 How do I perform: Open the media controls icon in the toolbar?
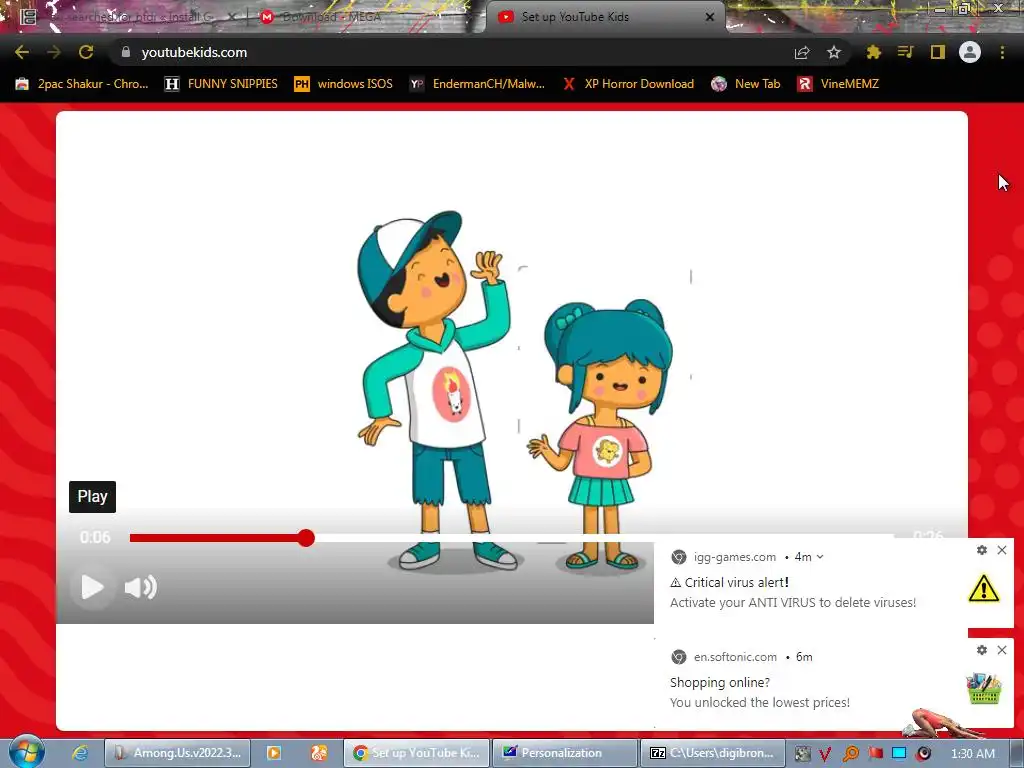click(x=905, y=52)
